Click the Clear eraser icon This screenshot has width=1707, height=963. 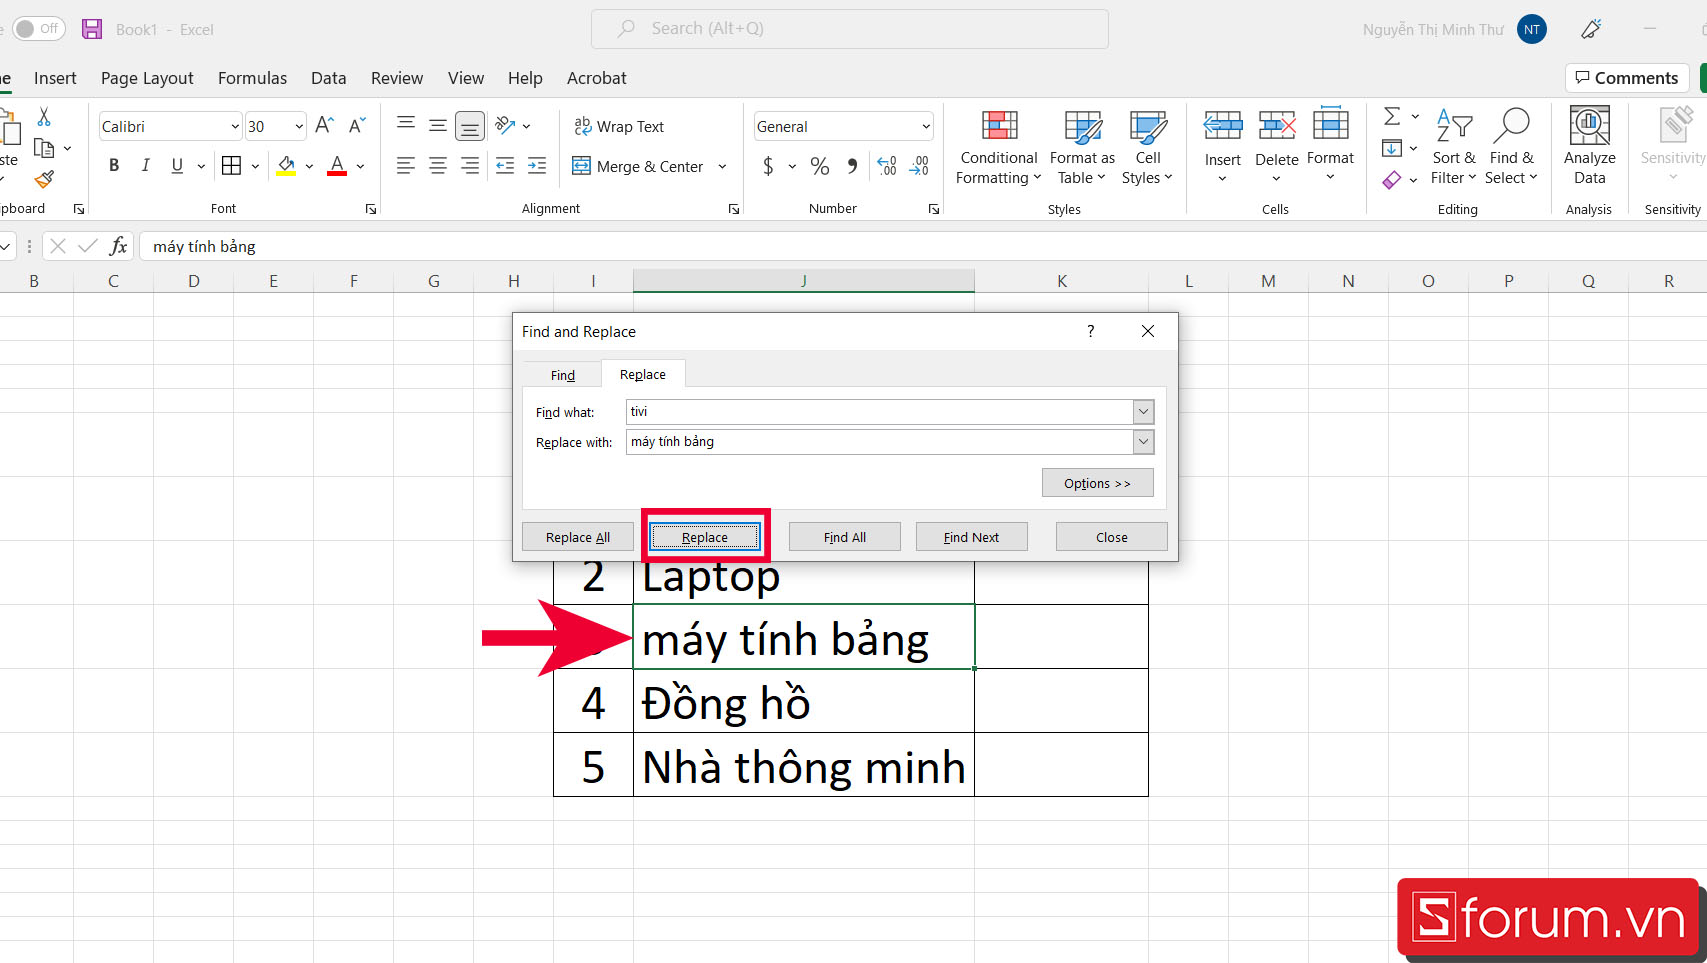1392,180
